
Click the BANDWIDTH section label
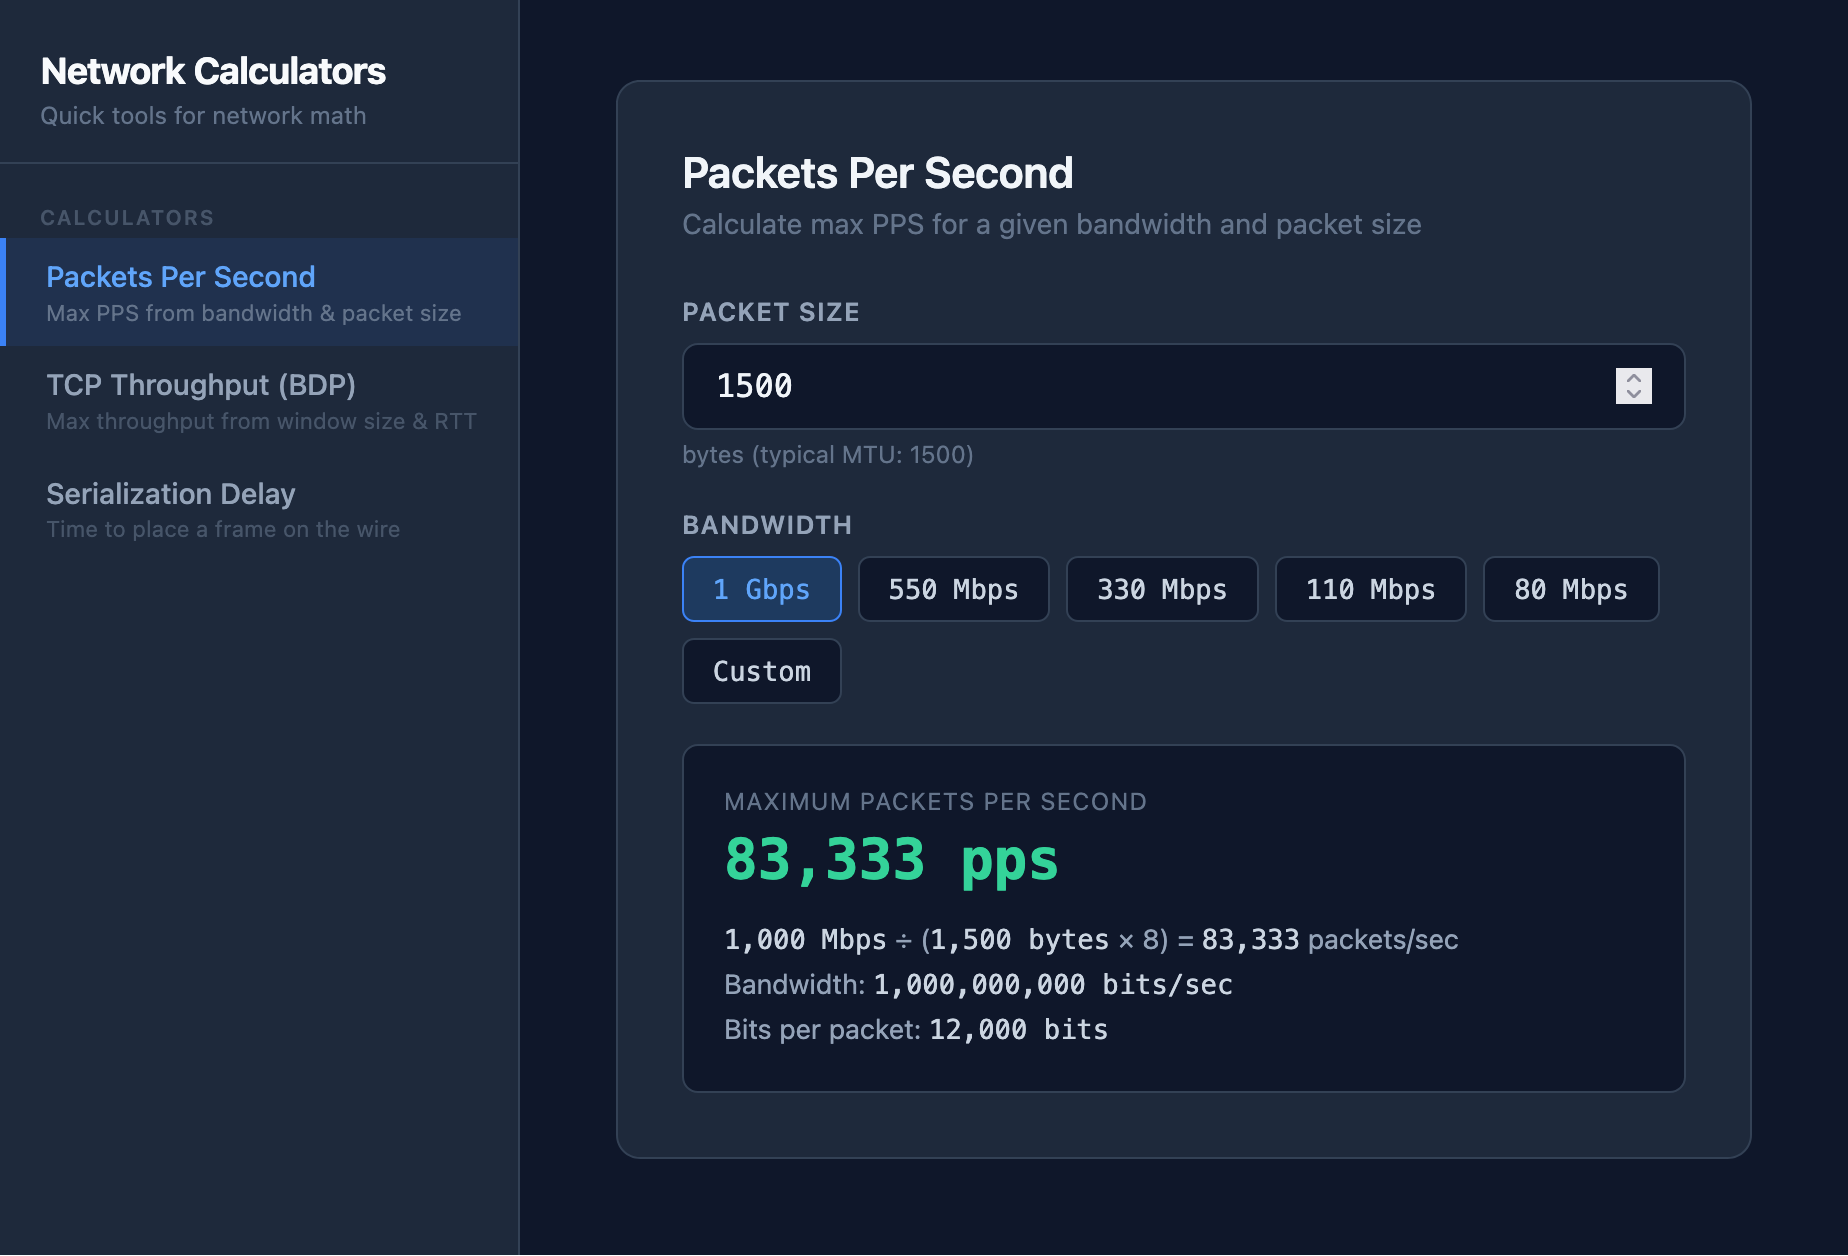point(766,524)
